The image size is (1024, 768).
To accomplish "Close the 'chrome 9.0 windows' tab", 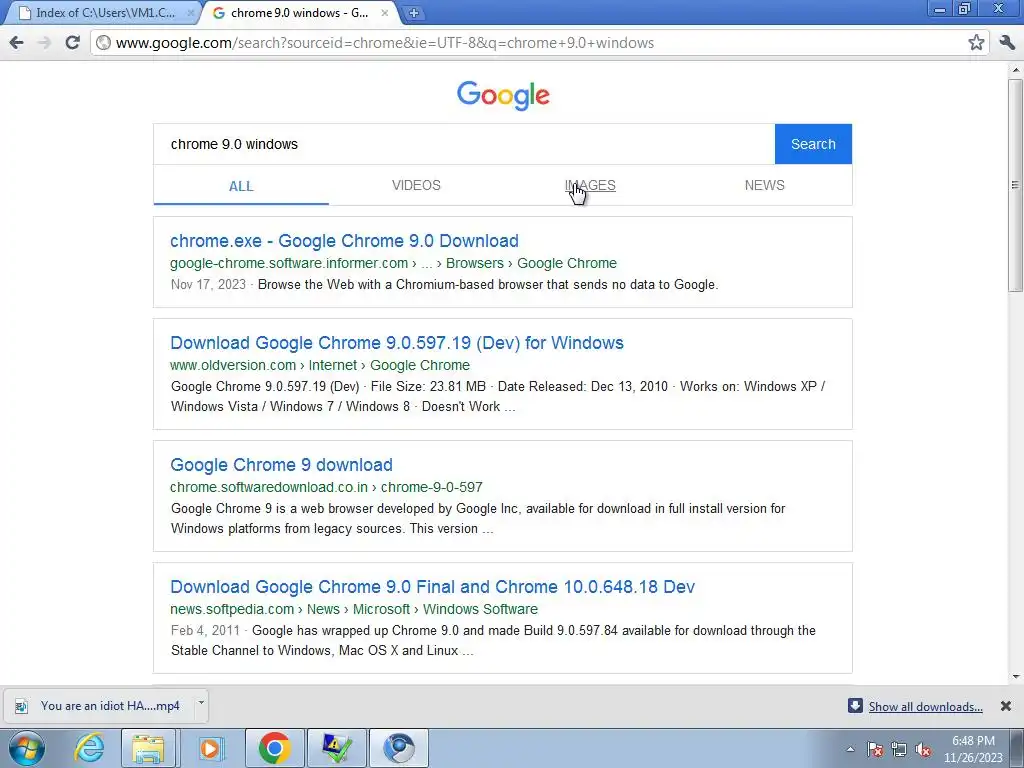I will tap(385, 13).
